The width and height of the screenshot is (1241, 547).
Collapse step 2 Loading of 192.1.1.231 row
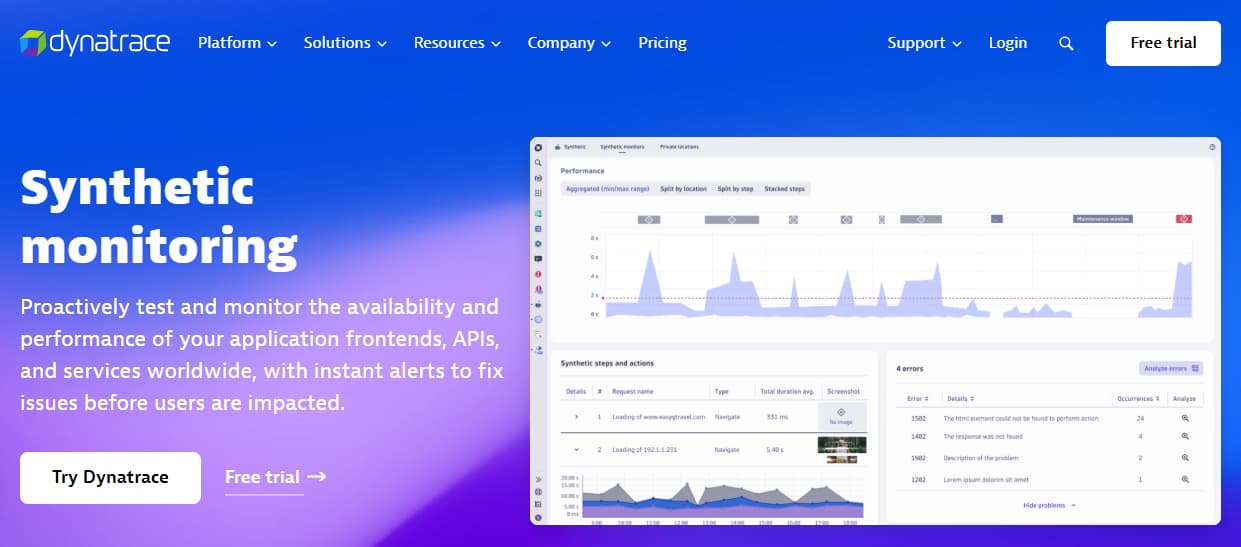click(576, 450)
